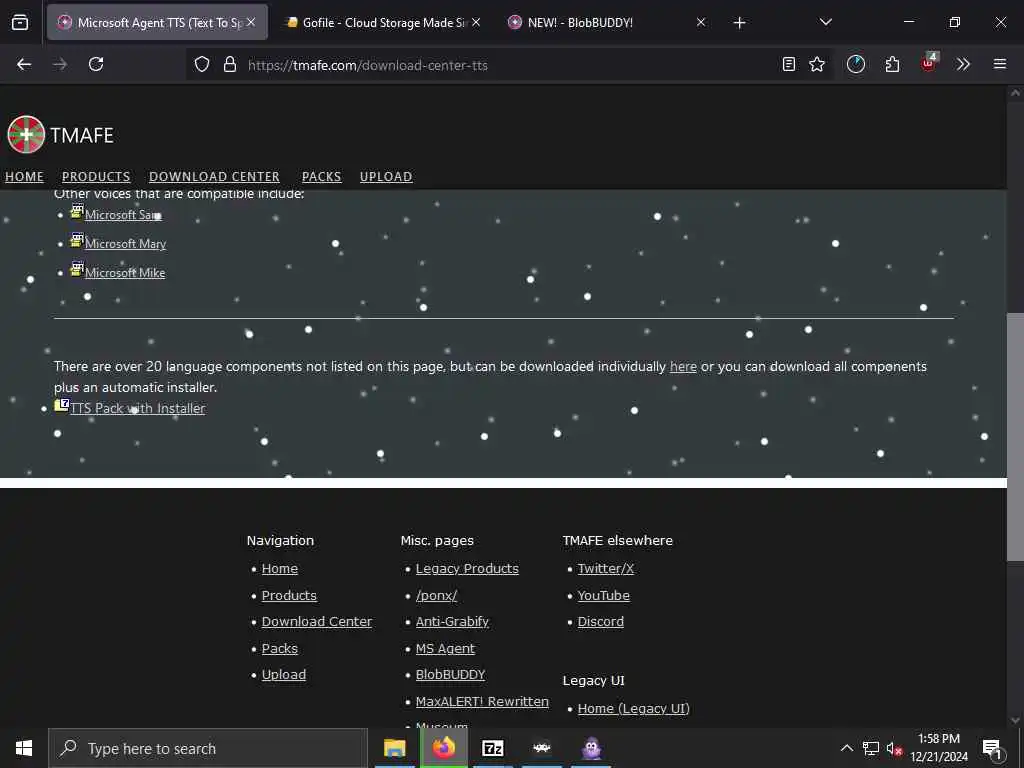The height and width of the screenshot is (768, 1024).
Task: Open the BlobBUDDY footer link
Action: [450, 675]
